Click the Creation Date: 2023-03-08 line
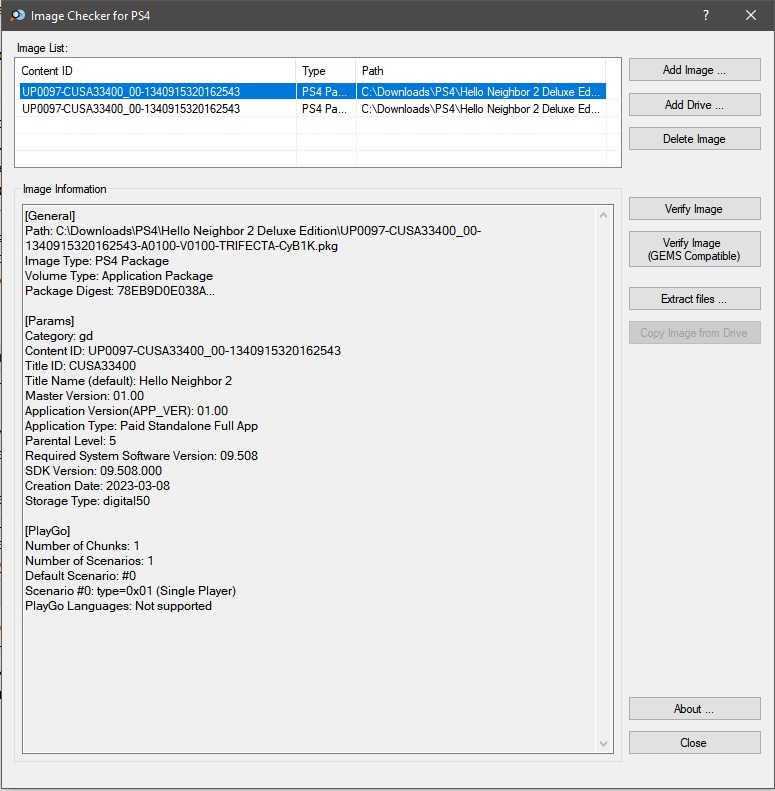The width and height of the screenshot is (775, 791). point(97,486)
